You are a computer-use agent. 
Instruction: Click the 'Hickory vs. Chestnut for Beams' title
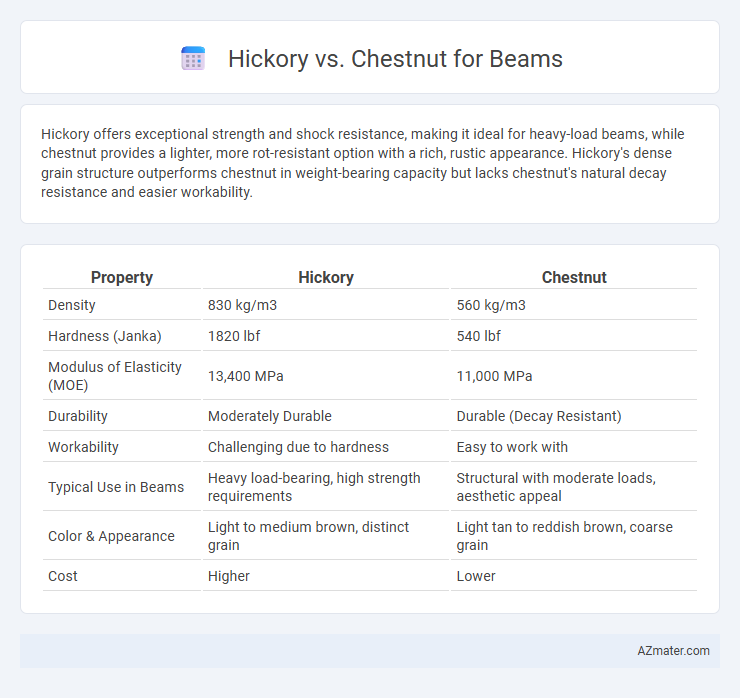tap(395, 59)
